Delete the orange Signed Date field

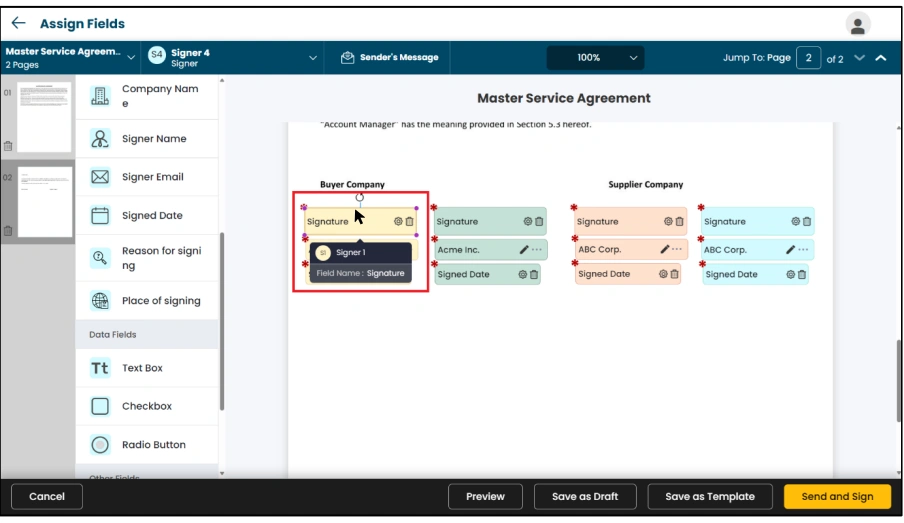[x=675, y=274]
